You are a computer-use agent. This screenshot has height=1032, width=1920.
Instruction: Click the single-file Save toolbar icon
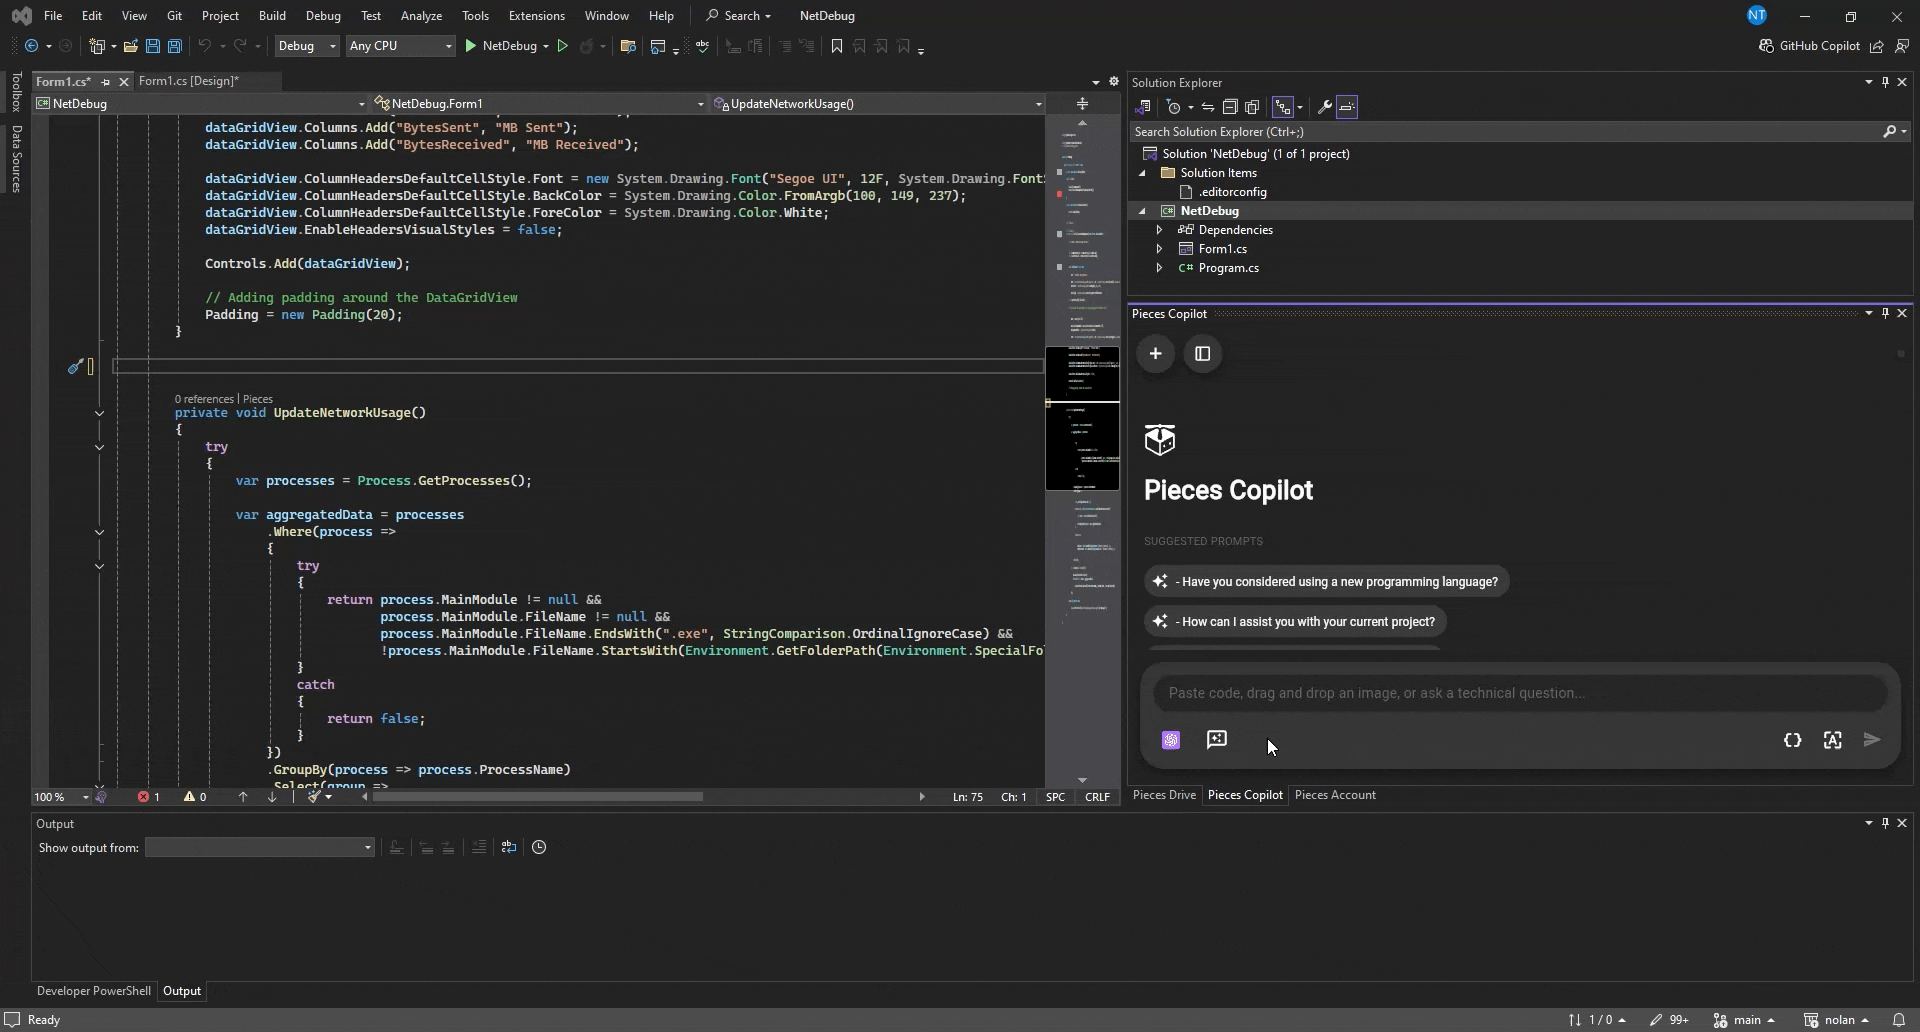152,46
